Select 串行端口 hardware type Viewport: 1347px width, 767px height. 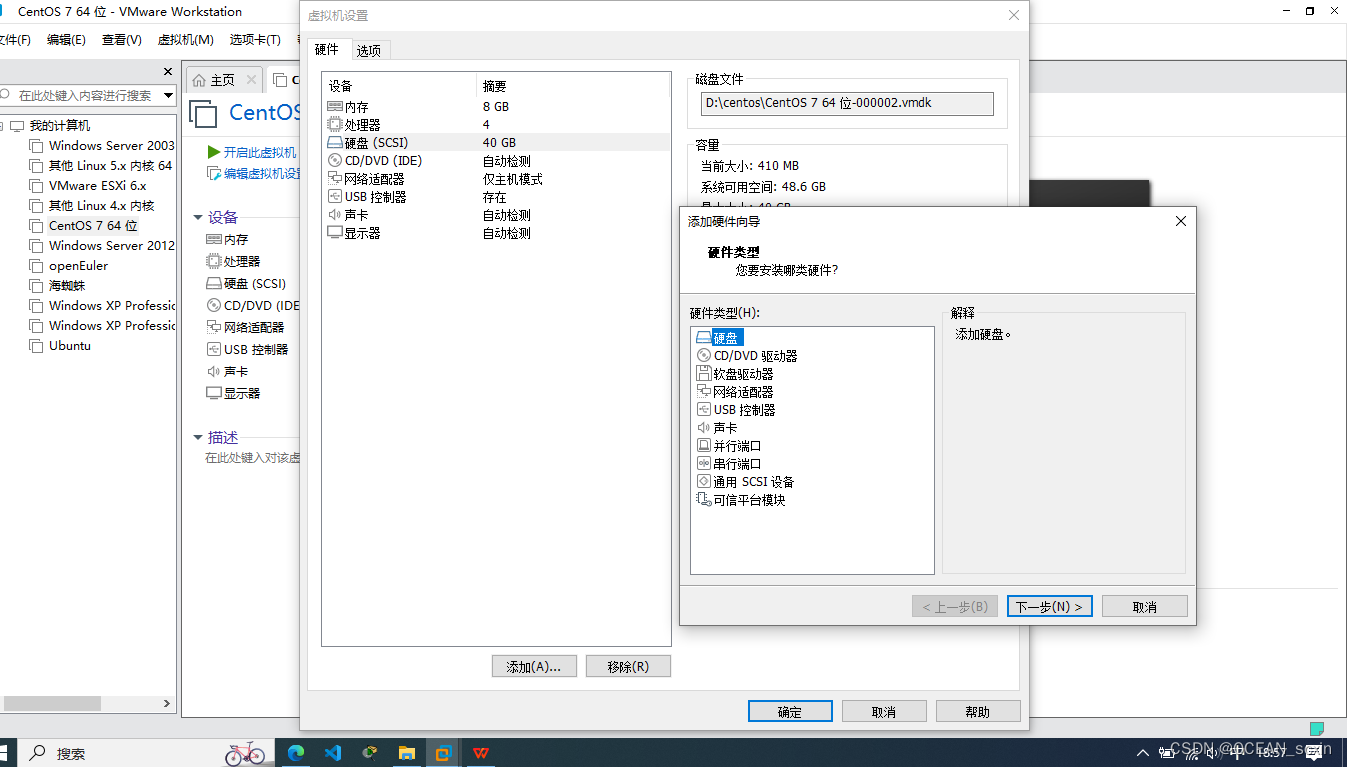(729, 464)
